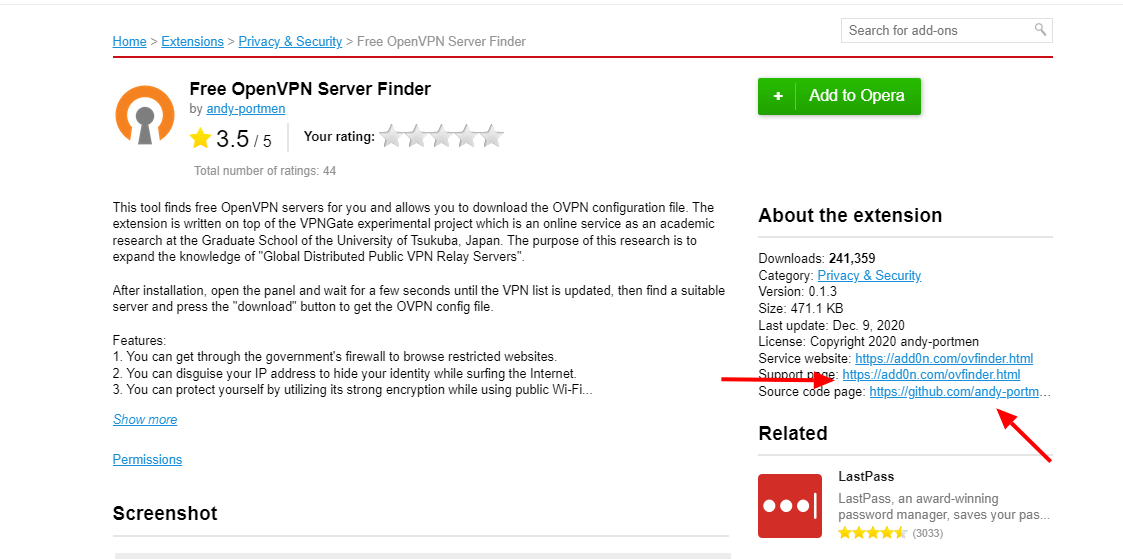The width and height of the screenshot is (1123, 559).
Task: Rate the extension four stars
Action: [x=466, y=136]
